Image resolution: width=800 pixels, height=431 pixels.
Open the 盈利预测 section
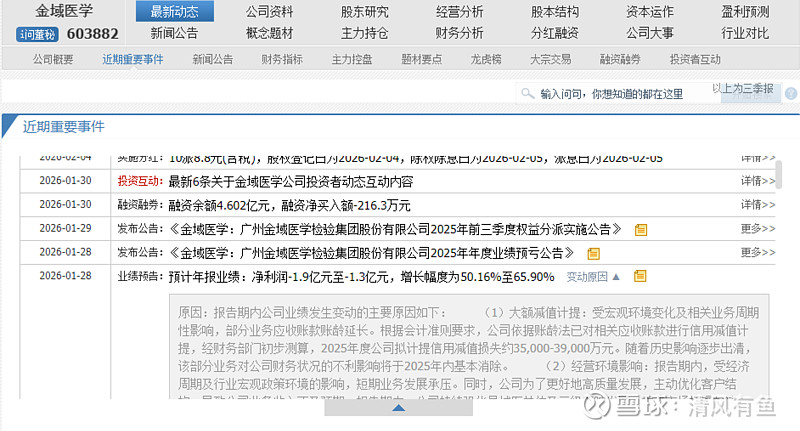[745, 11]
